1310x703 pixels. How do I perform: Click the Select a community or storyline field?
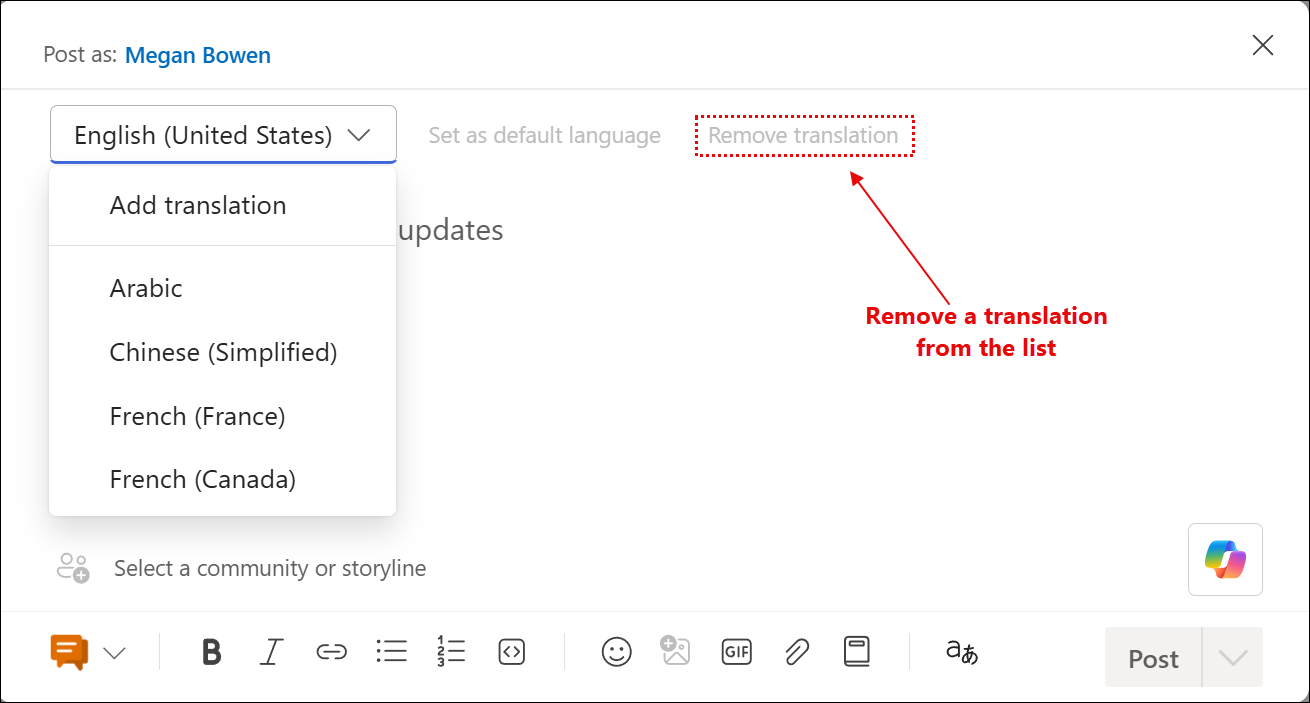tap(269, 567)
